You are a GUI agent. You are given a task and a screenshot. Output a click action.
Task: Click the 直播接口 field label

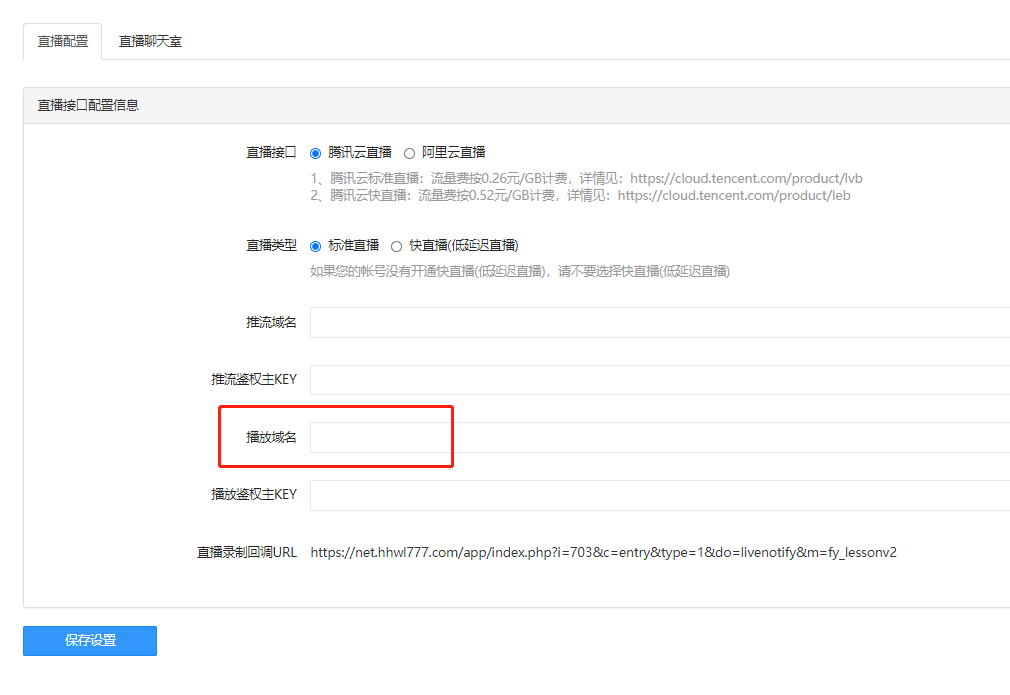click(271, 153)
